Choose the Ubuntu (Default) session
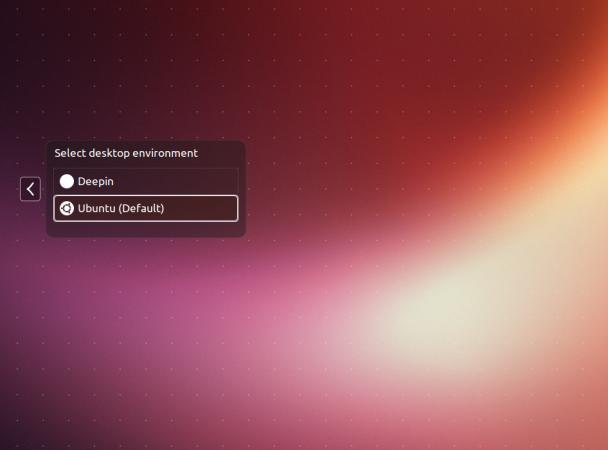 point(146,209)
